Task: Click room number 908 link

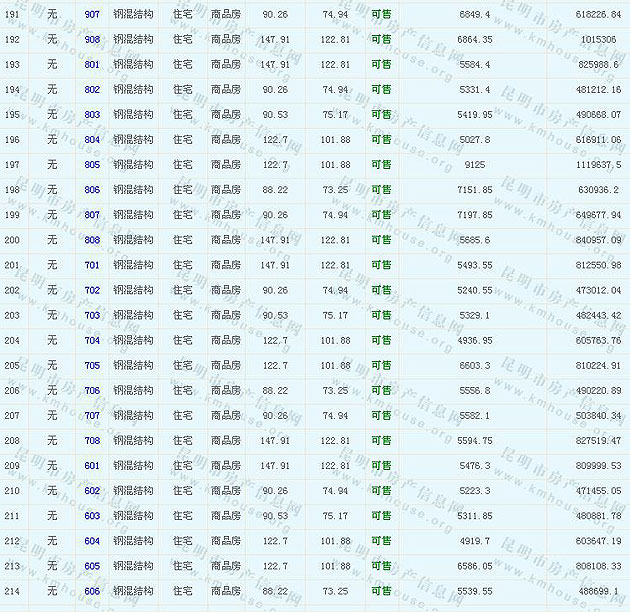Action: (92, 39)
